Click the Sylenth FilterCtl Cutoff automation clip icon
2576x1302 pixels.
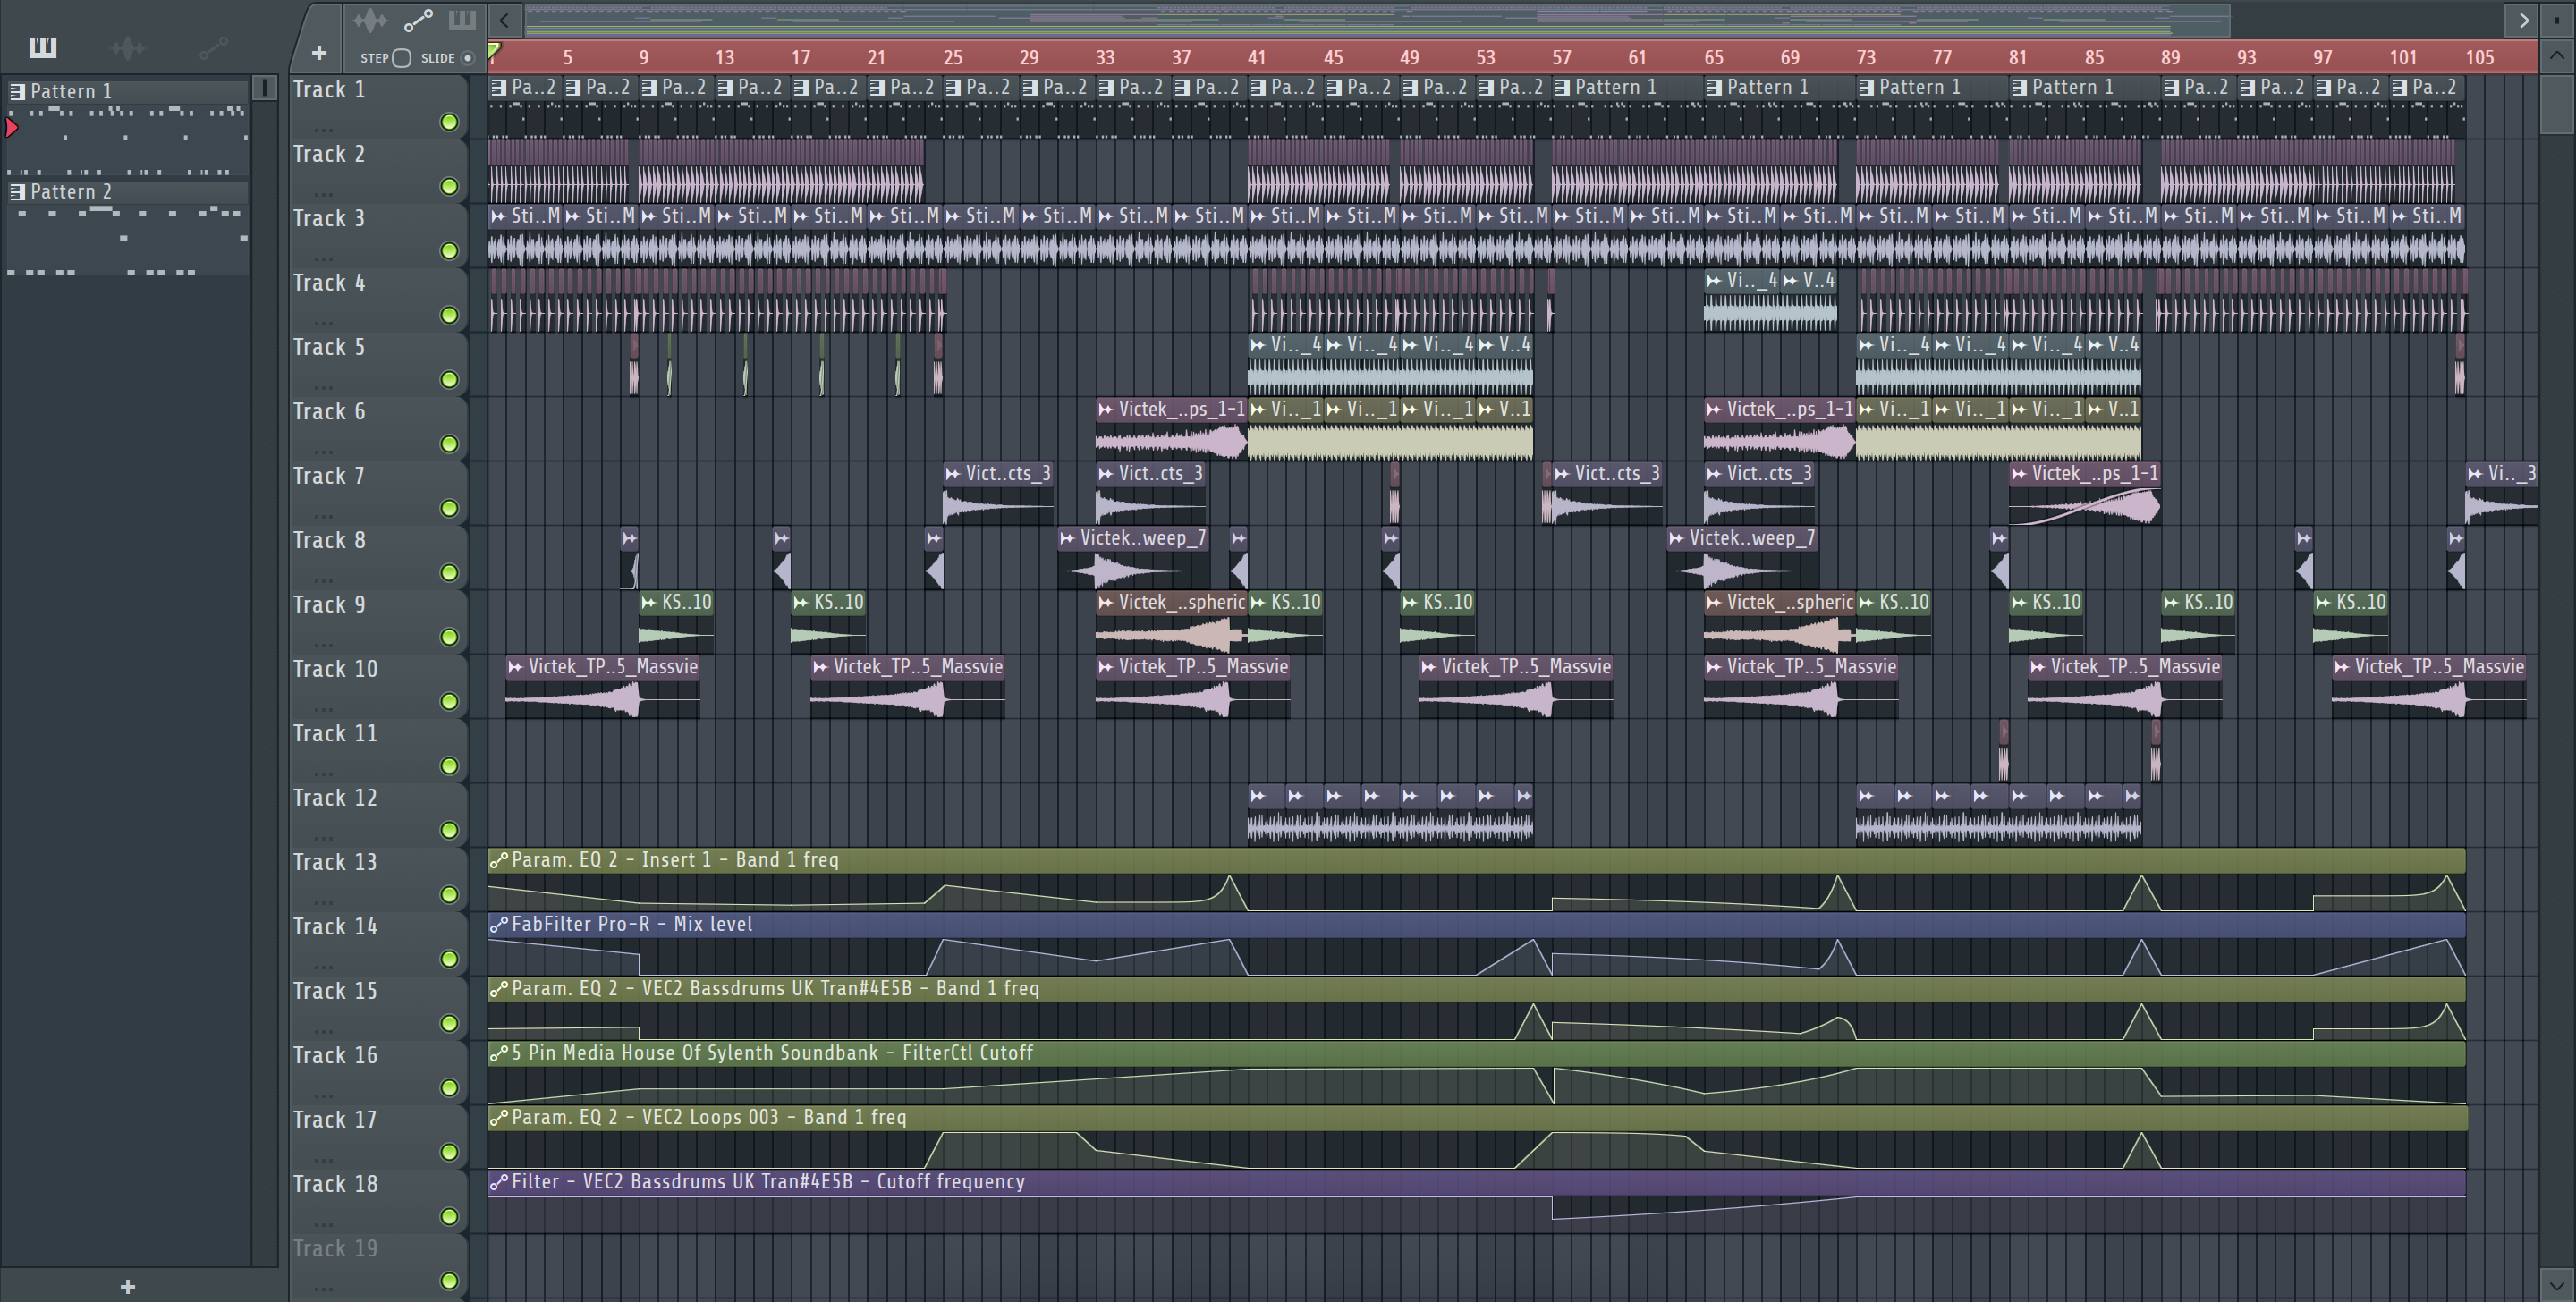(498, 1053)
